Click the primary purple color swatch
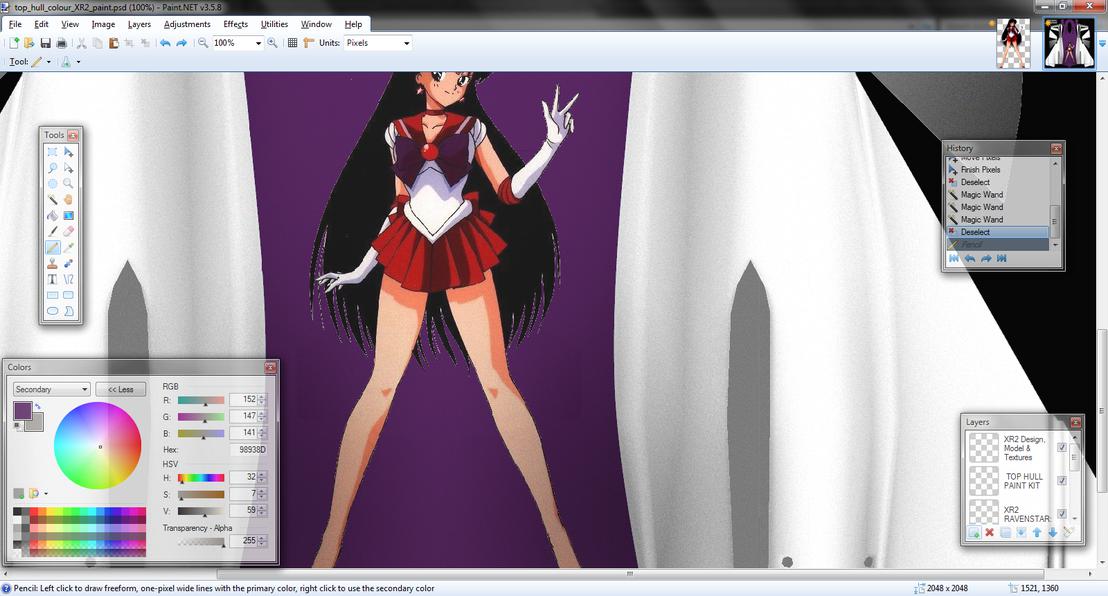 (23, 411)
